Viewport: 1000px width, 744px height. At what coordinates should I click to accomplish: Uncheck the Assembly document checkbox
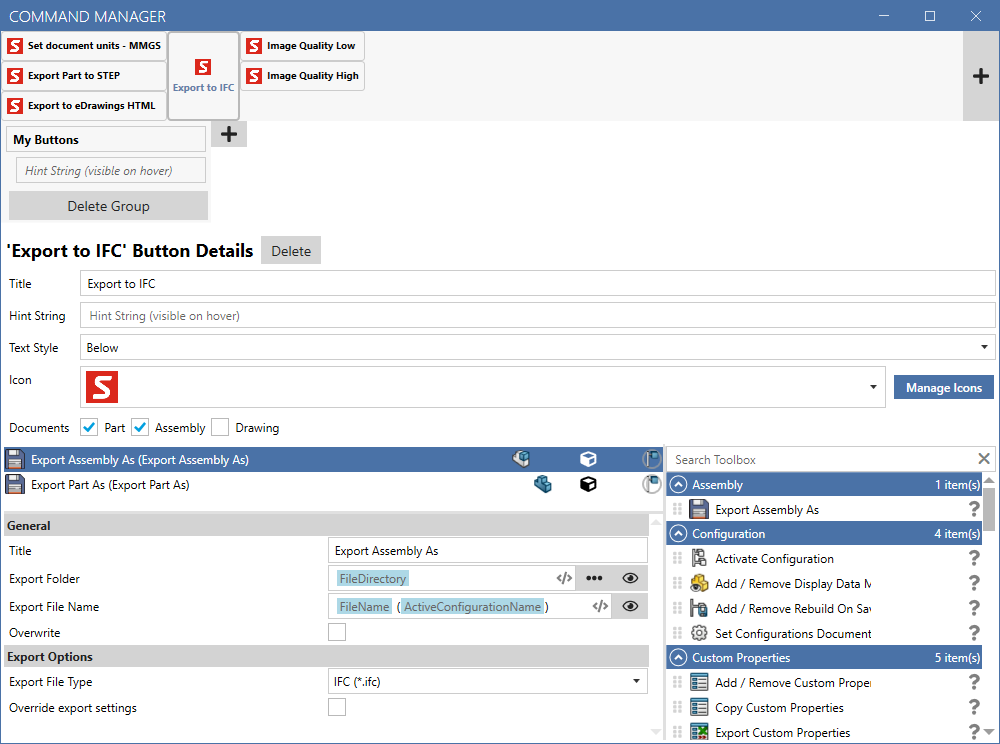tap(140, 427)
